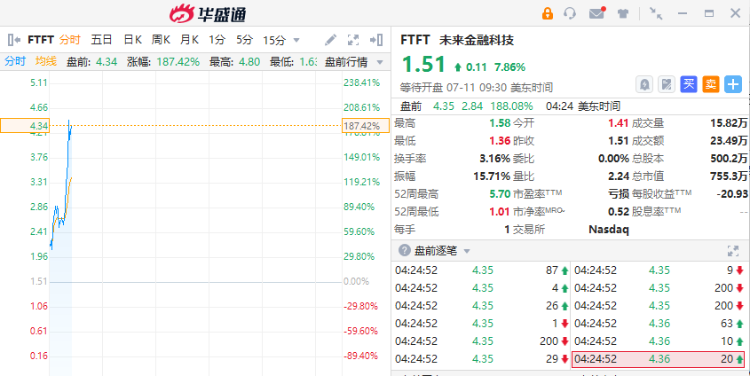Toggle the 分时 line legend under toolbar
Screen dimensions: 750x376
15,61
